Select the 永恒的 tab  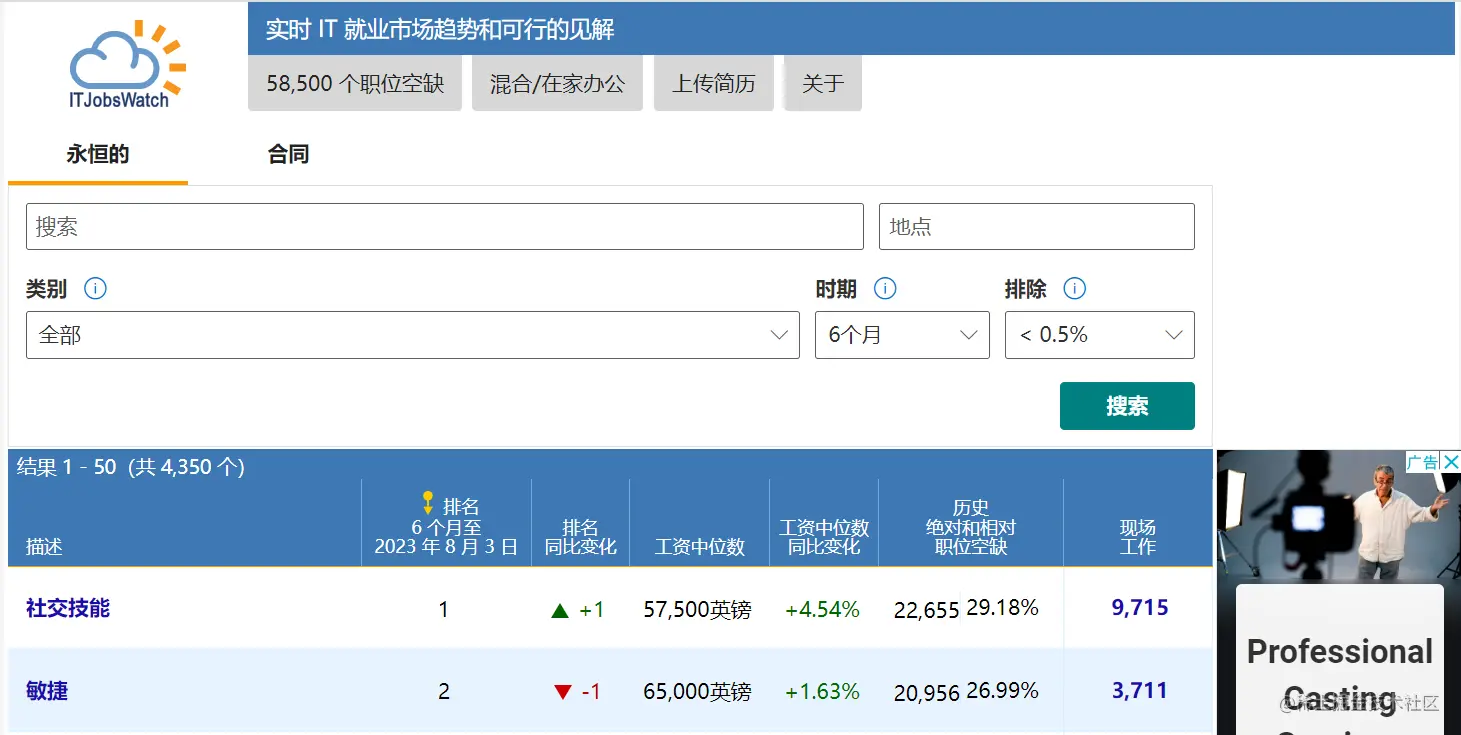(97, 154)
